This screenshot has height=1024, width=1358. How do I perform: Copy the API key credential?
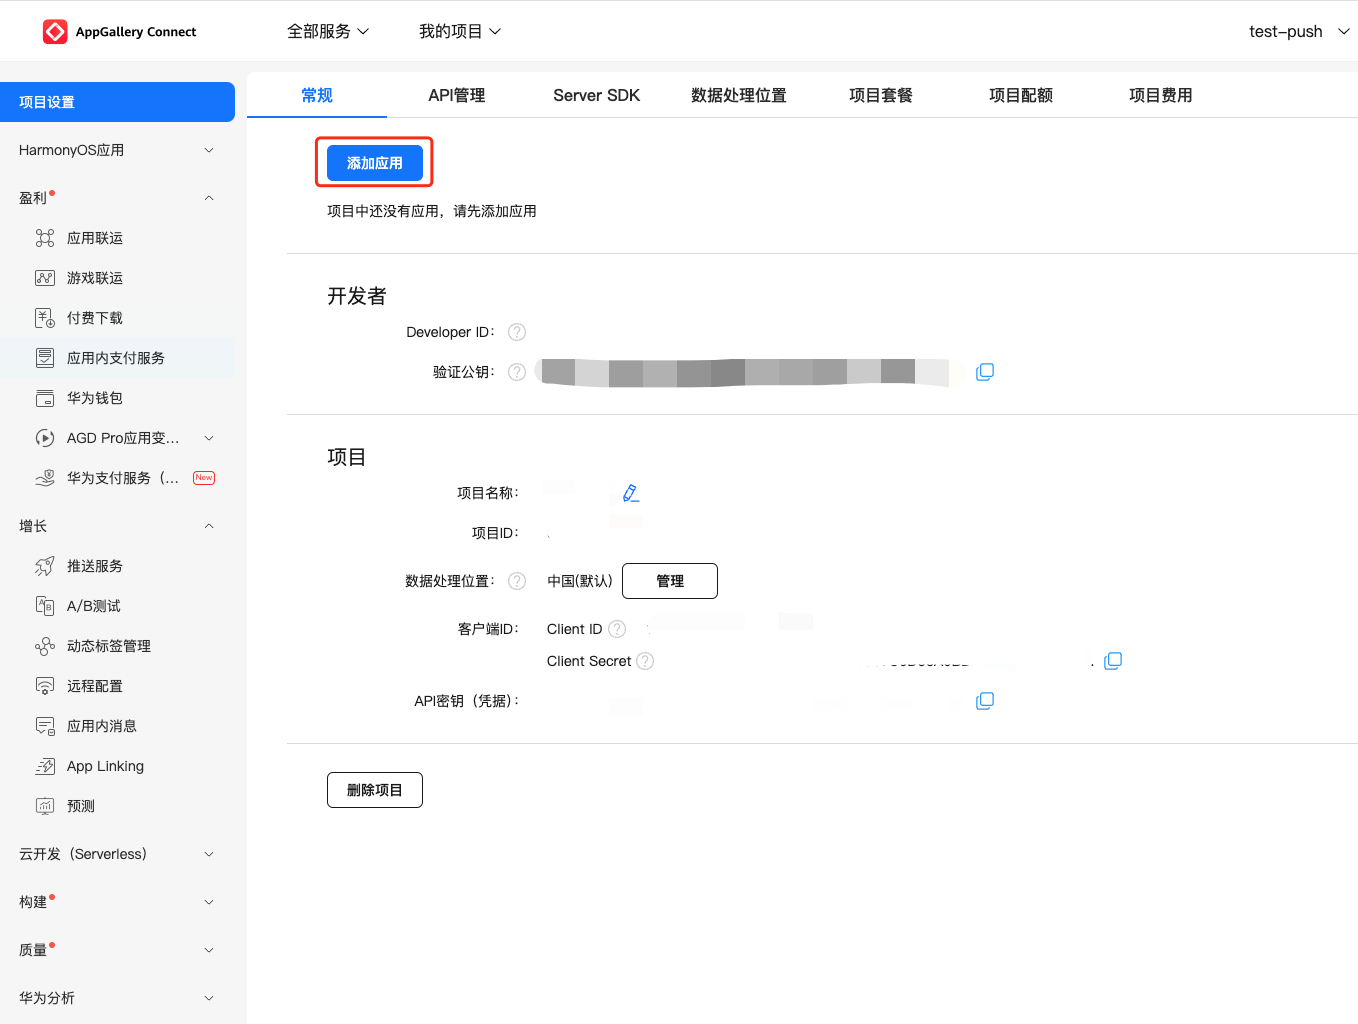985,701
